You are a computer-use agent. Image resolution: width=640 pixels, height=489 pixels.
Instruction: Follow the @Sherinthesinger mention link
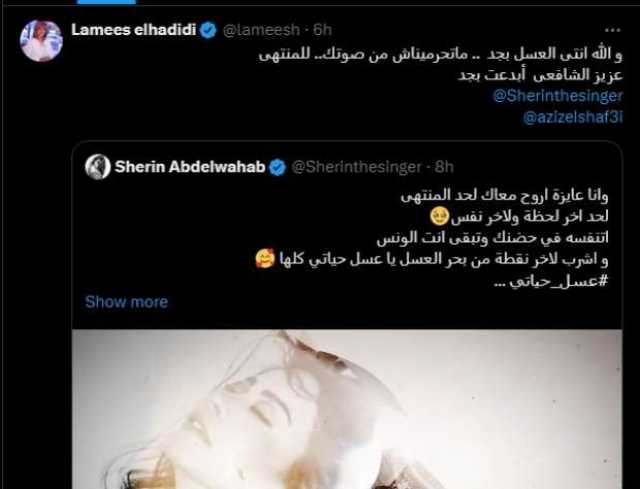(558, 96)
